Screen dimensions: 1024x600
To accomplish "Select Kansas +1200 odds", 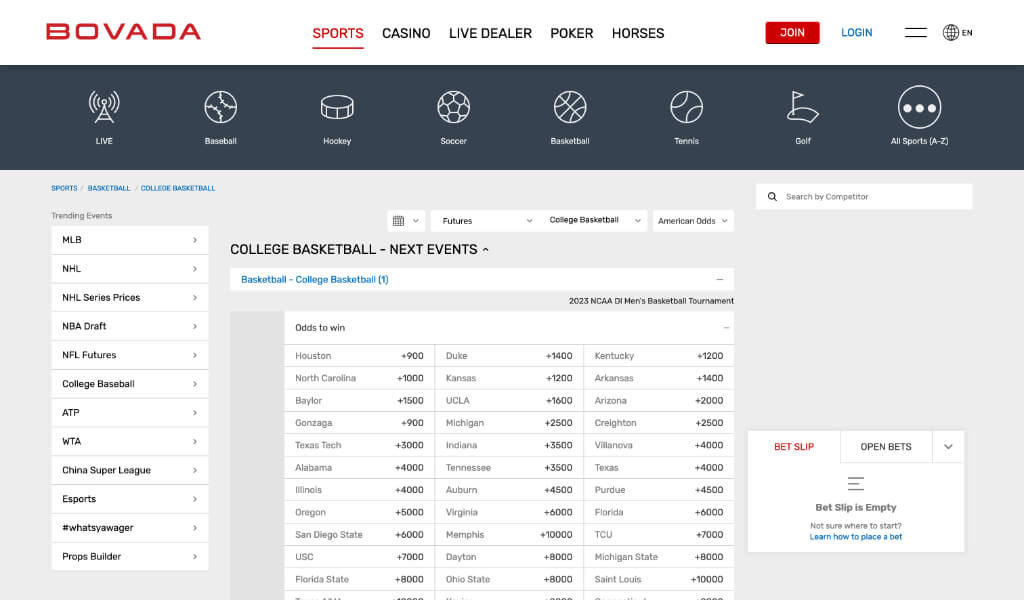I will (509, 378).
